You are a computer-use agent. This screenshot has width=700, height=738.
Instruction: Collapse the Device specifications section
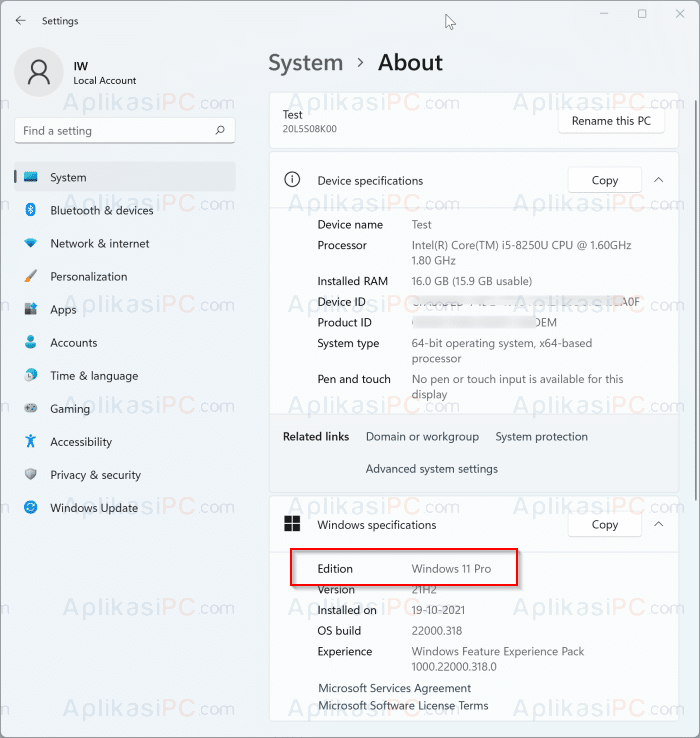point(659,180)
